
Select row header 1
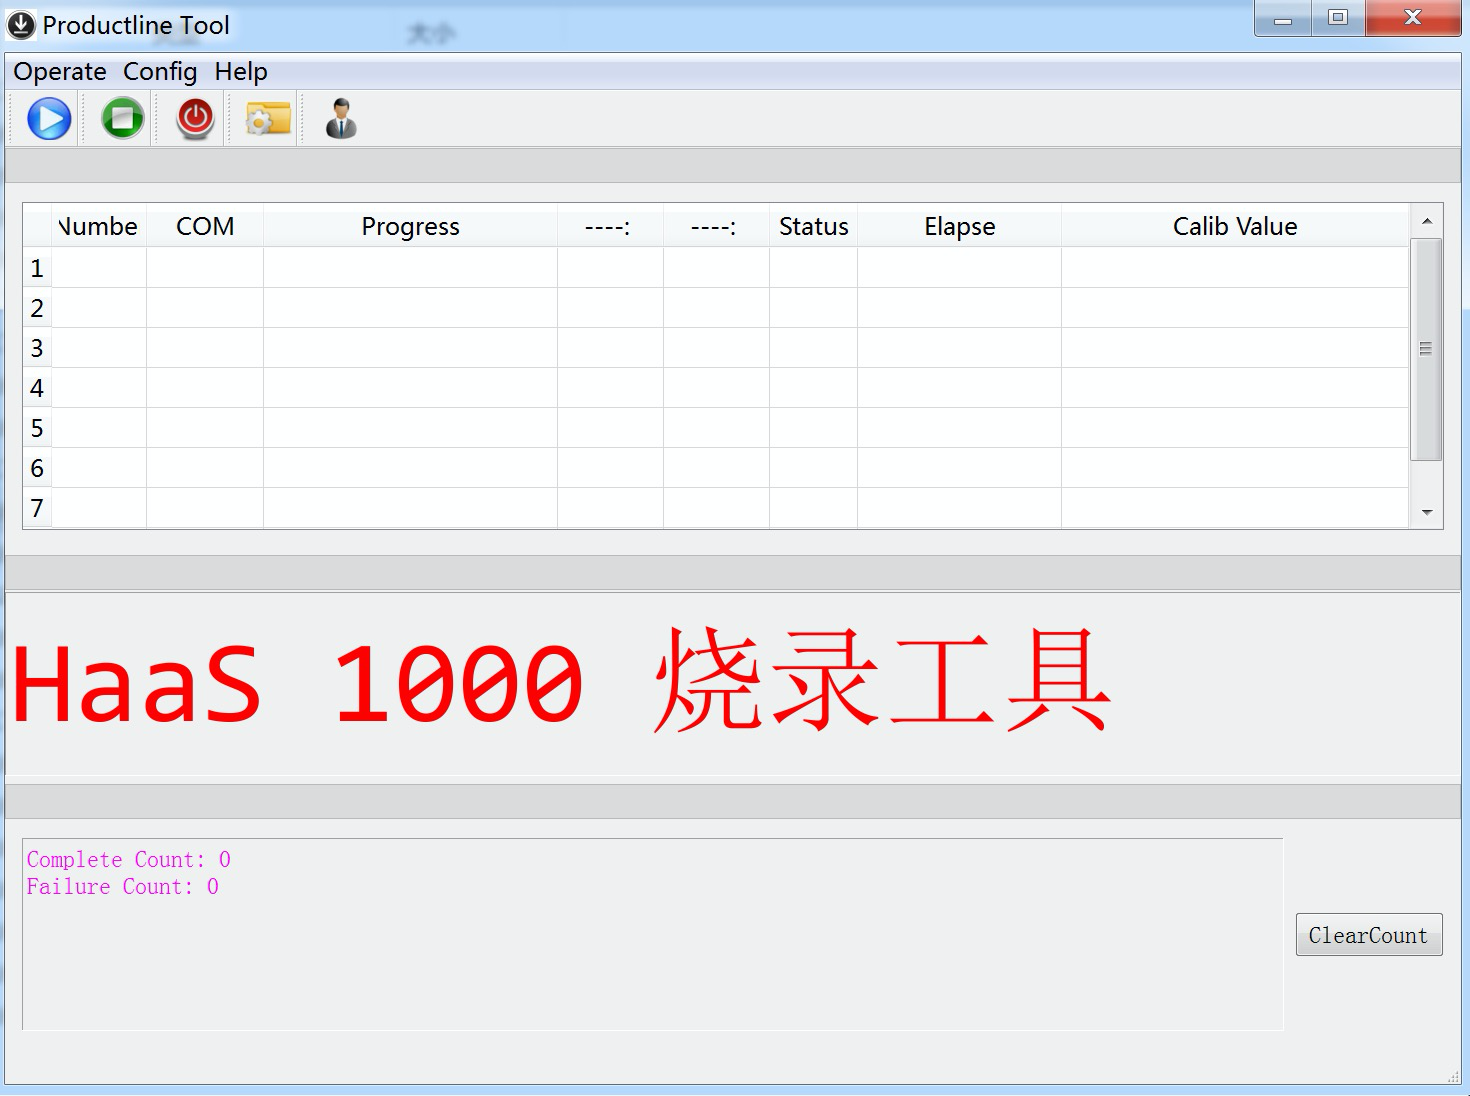click(37, 268)
